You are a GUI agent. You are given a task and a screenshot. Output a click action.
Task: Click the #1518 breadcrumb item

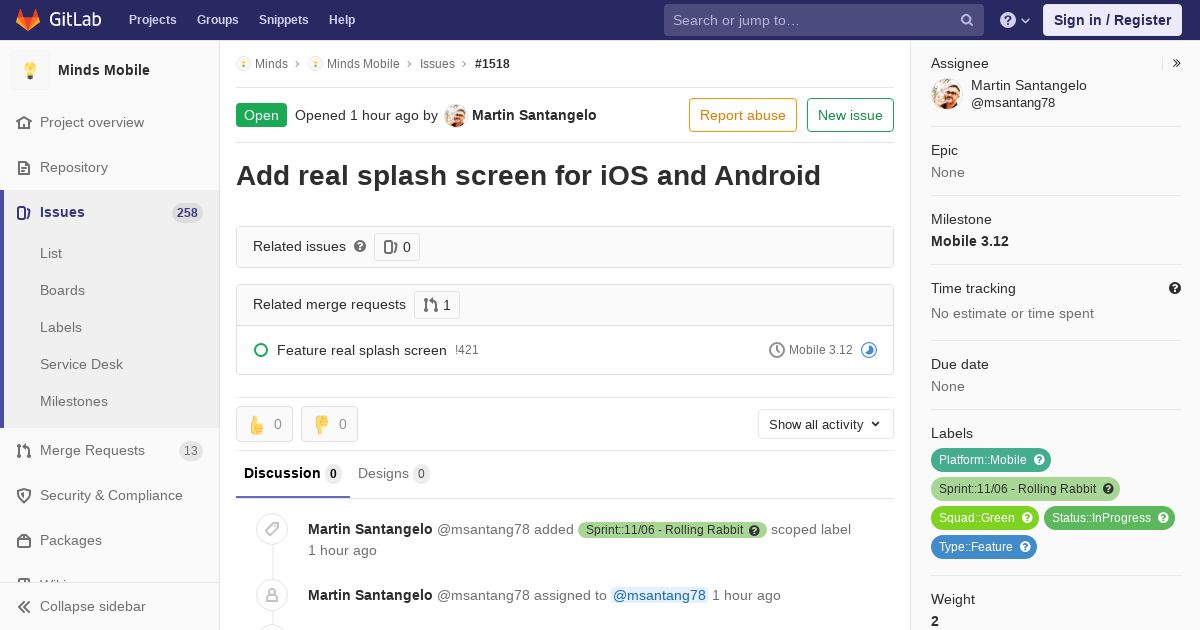click(492, 64)
